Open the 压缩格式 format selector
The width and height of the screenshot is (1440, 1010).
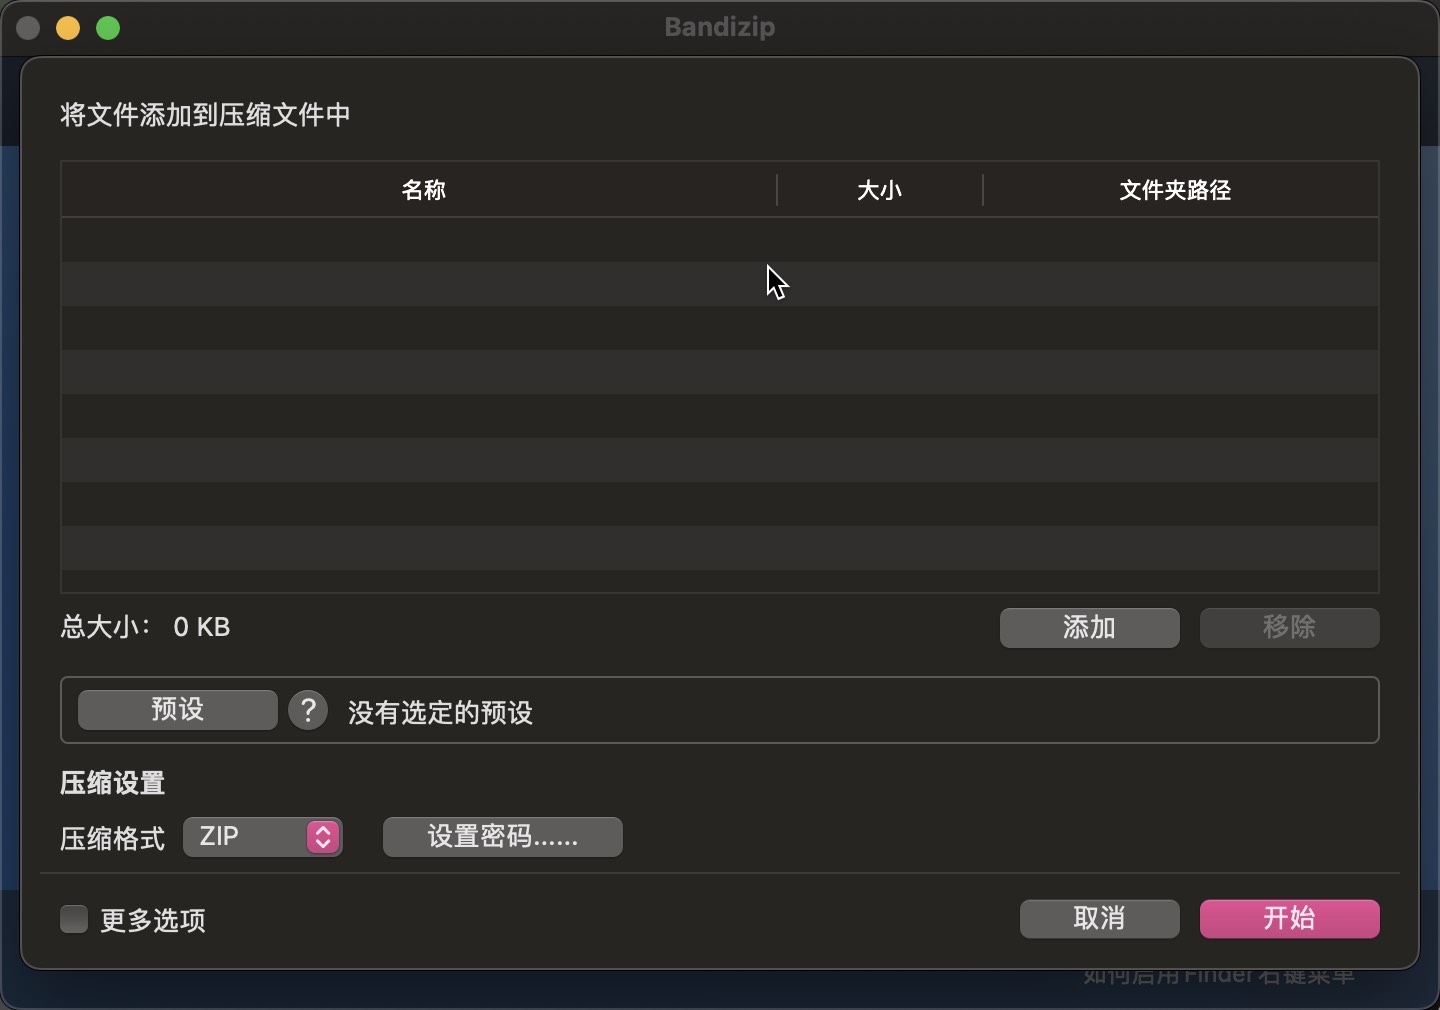point(262,838)
